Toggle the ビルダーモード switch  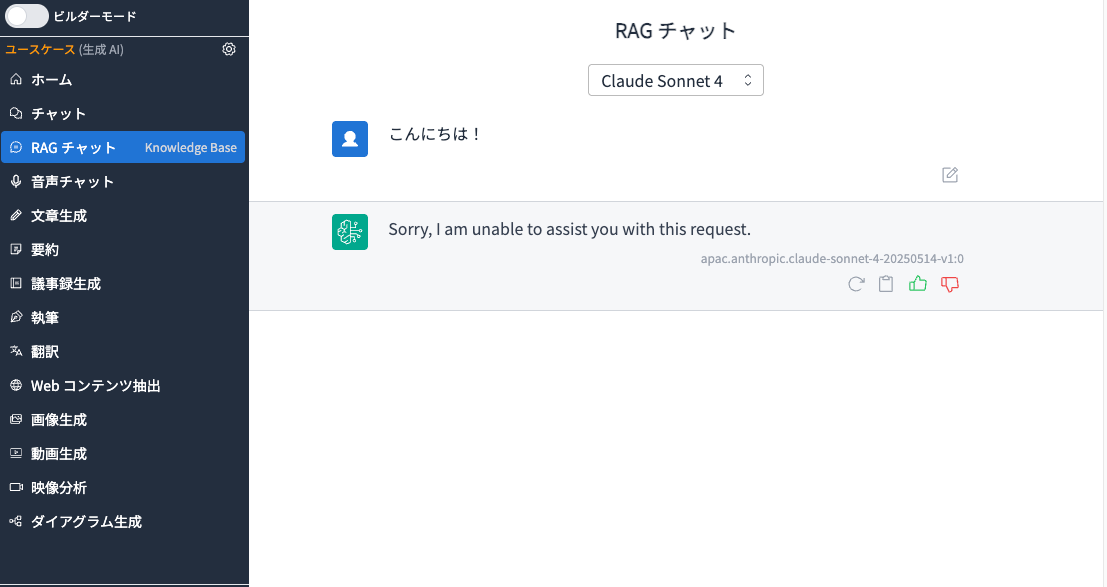tap(27, 16)
